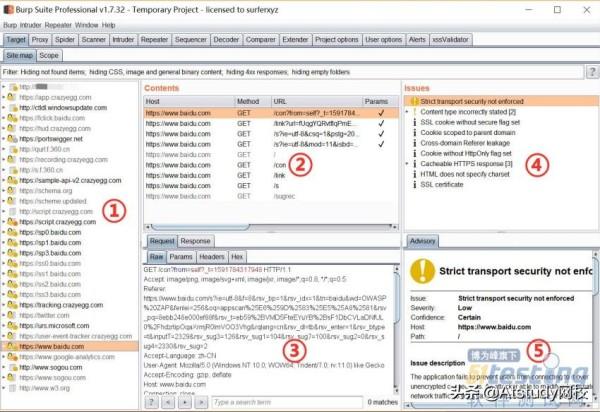Open request Headers view tab
The image size is (600, 412).
tap(212, 257)
